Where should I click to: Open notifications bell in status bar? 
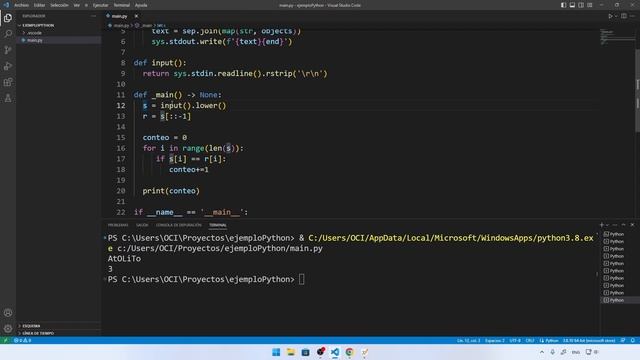point(633,340)
